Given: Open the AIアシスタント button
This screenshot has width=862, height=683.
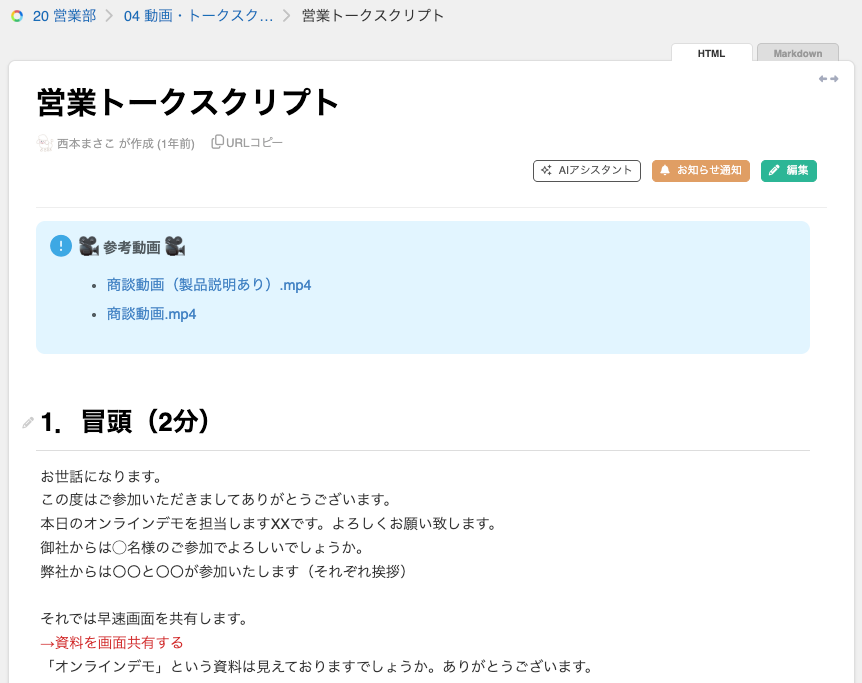Looking at the screenshot, I should click(x=587, y=171).
